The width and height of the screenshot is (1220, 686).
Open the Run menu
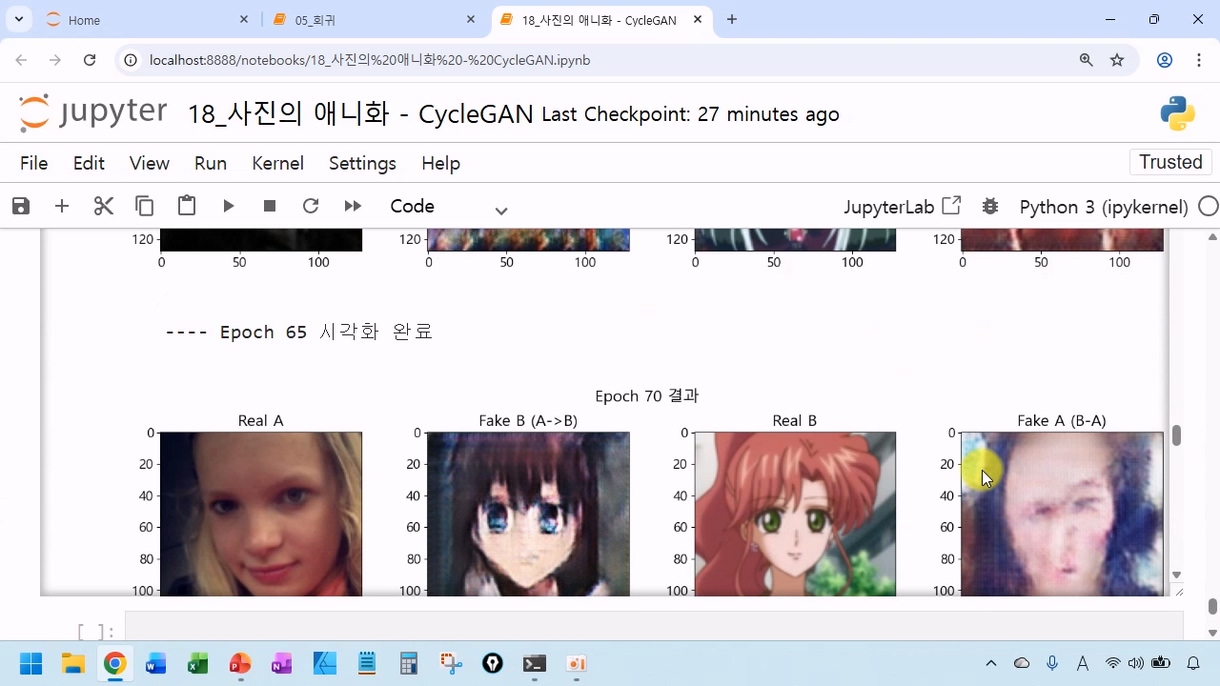210,163
